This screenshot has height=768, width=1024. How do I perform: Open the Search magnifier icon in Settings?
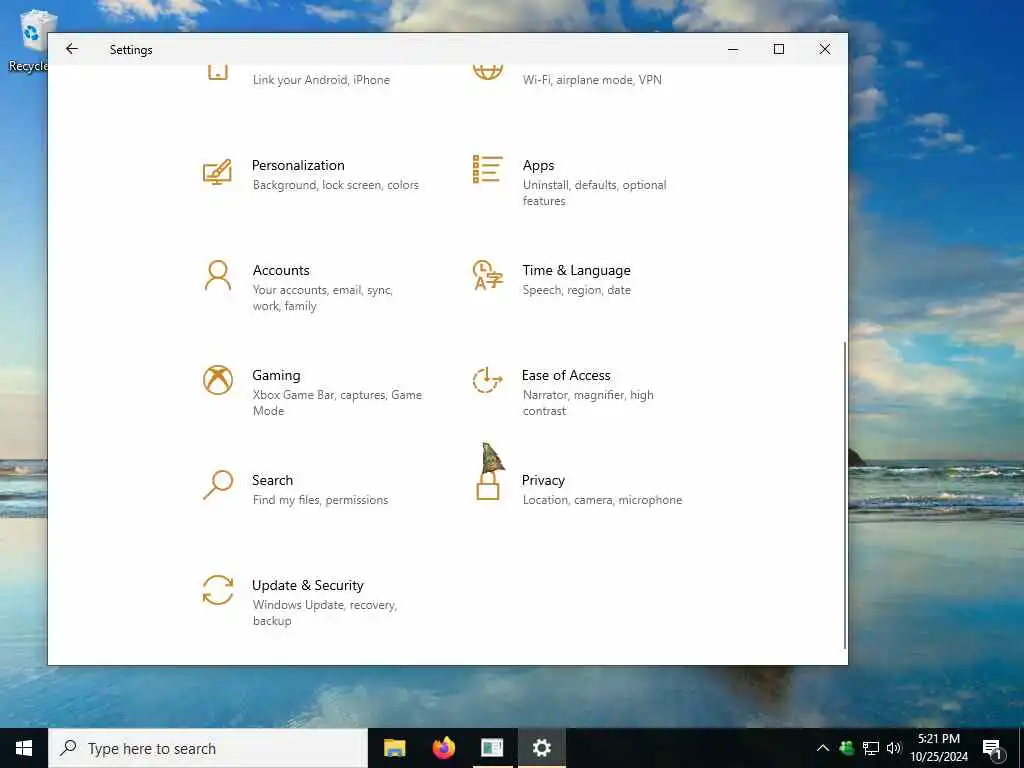coord(217,485)
